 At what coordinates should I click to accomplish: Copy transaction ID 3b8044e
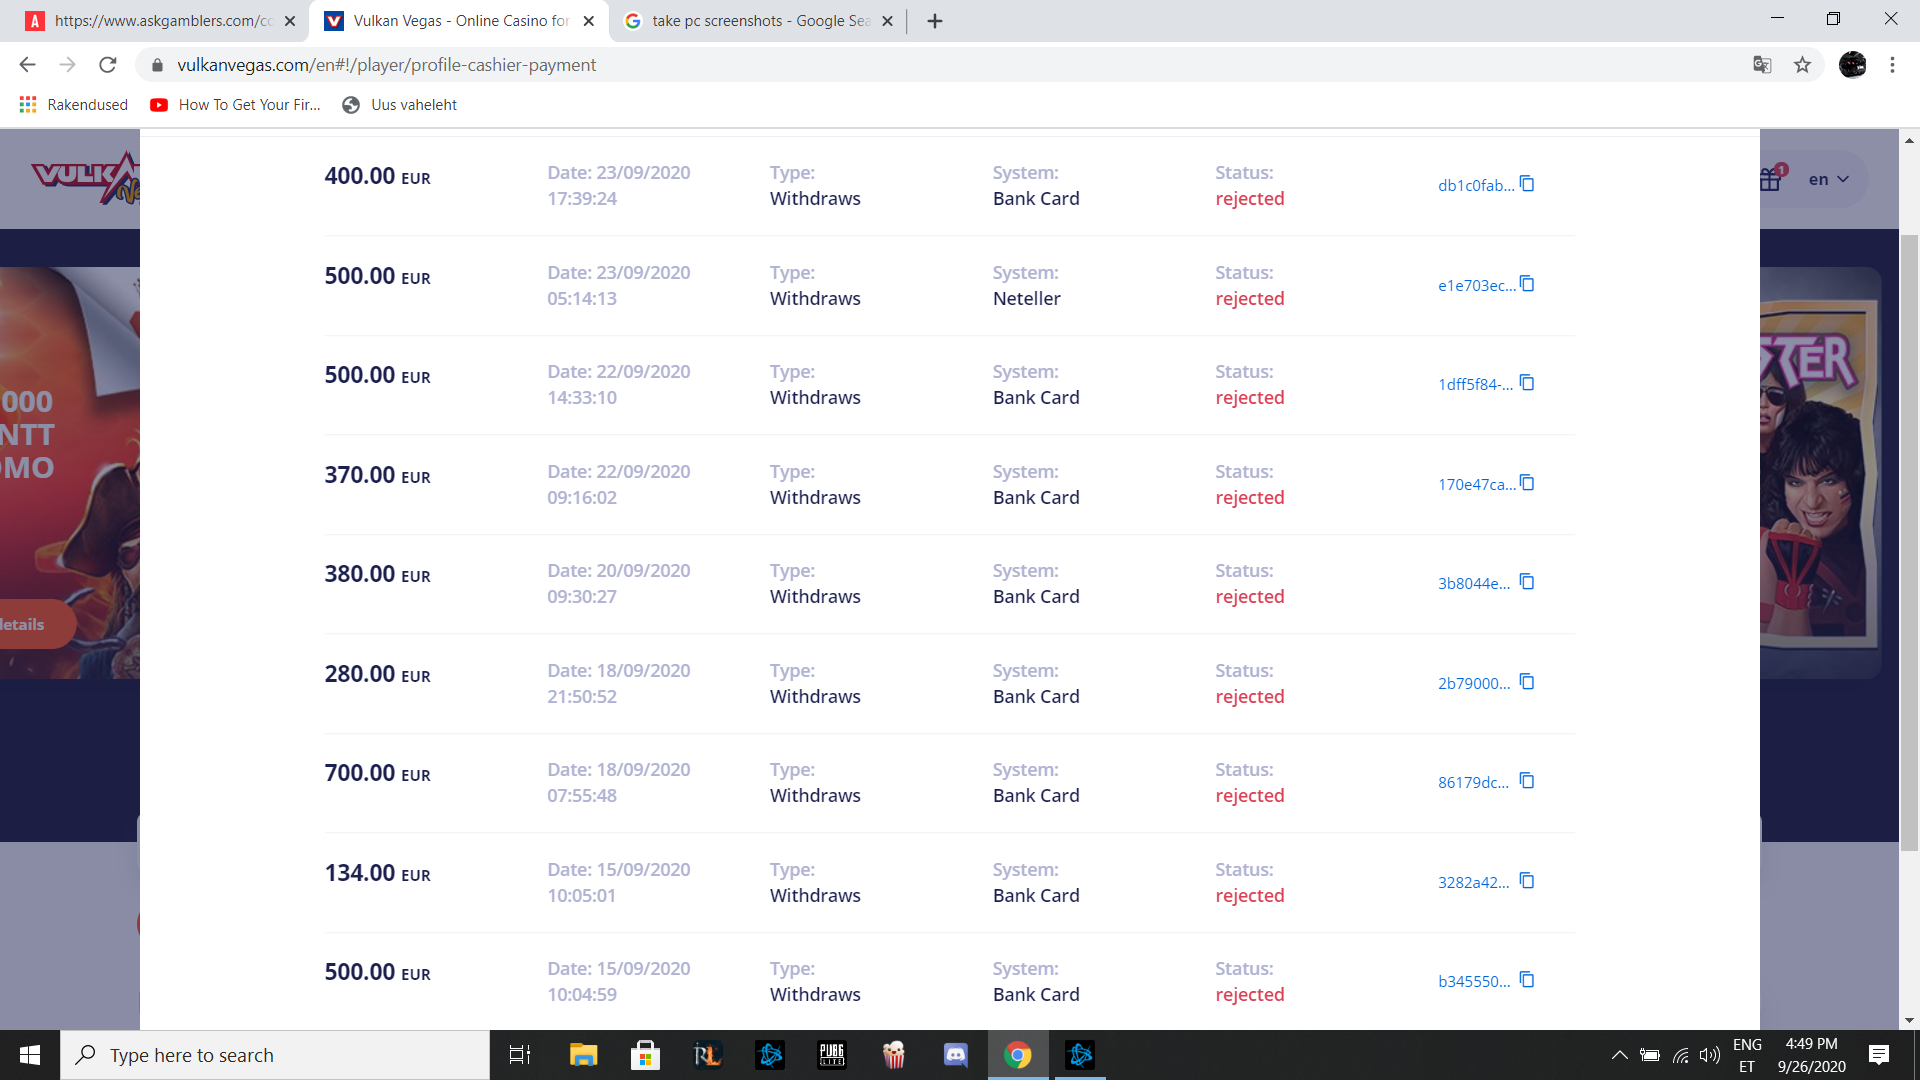click(x=1527, y=582)
